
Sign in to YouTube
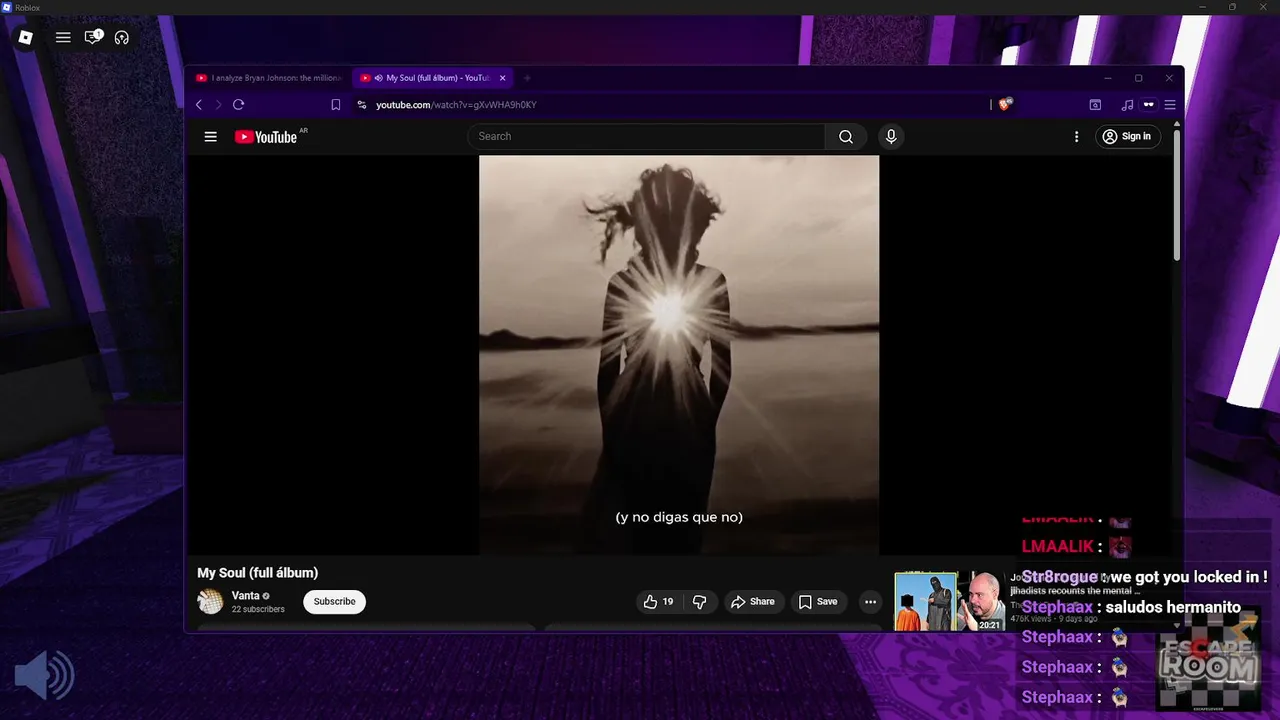coord(1126,137)
